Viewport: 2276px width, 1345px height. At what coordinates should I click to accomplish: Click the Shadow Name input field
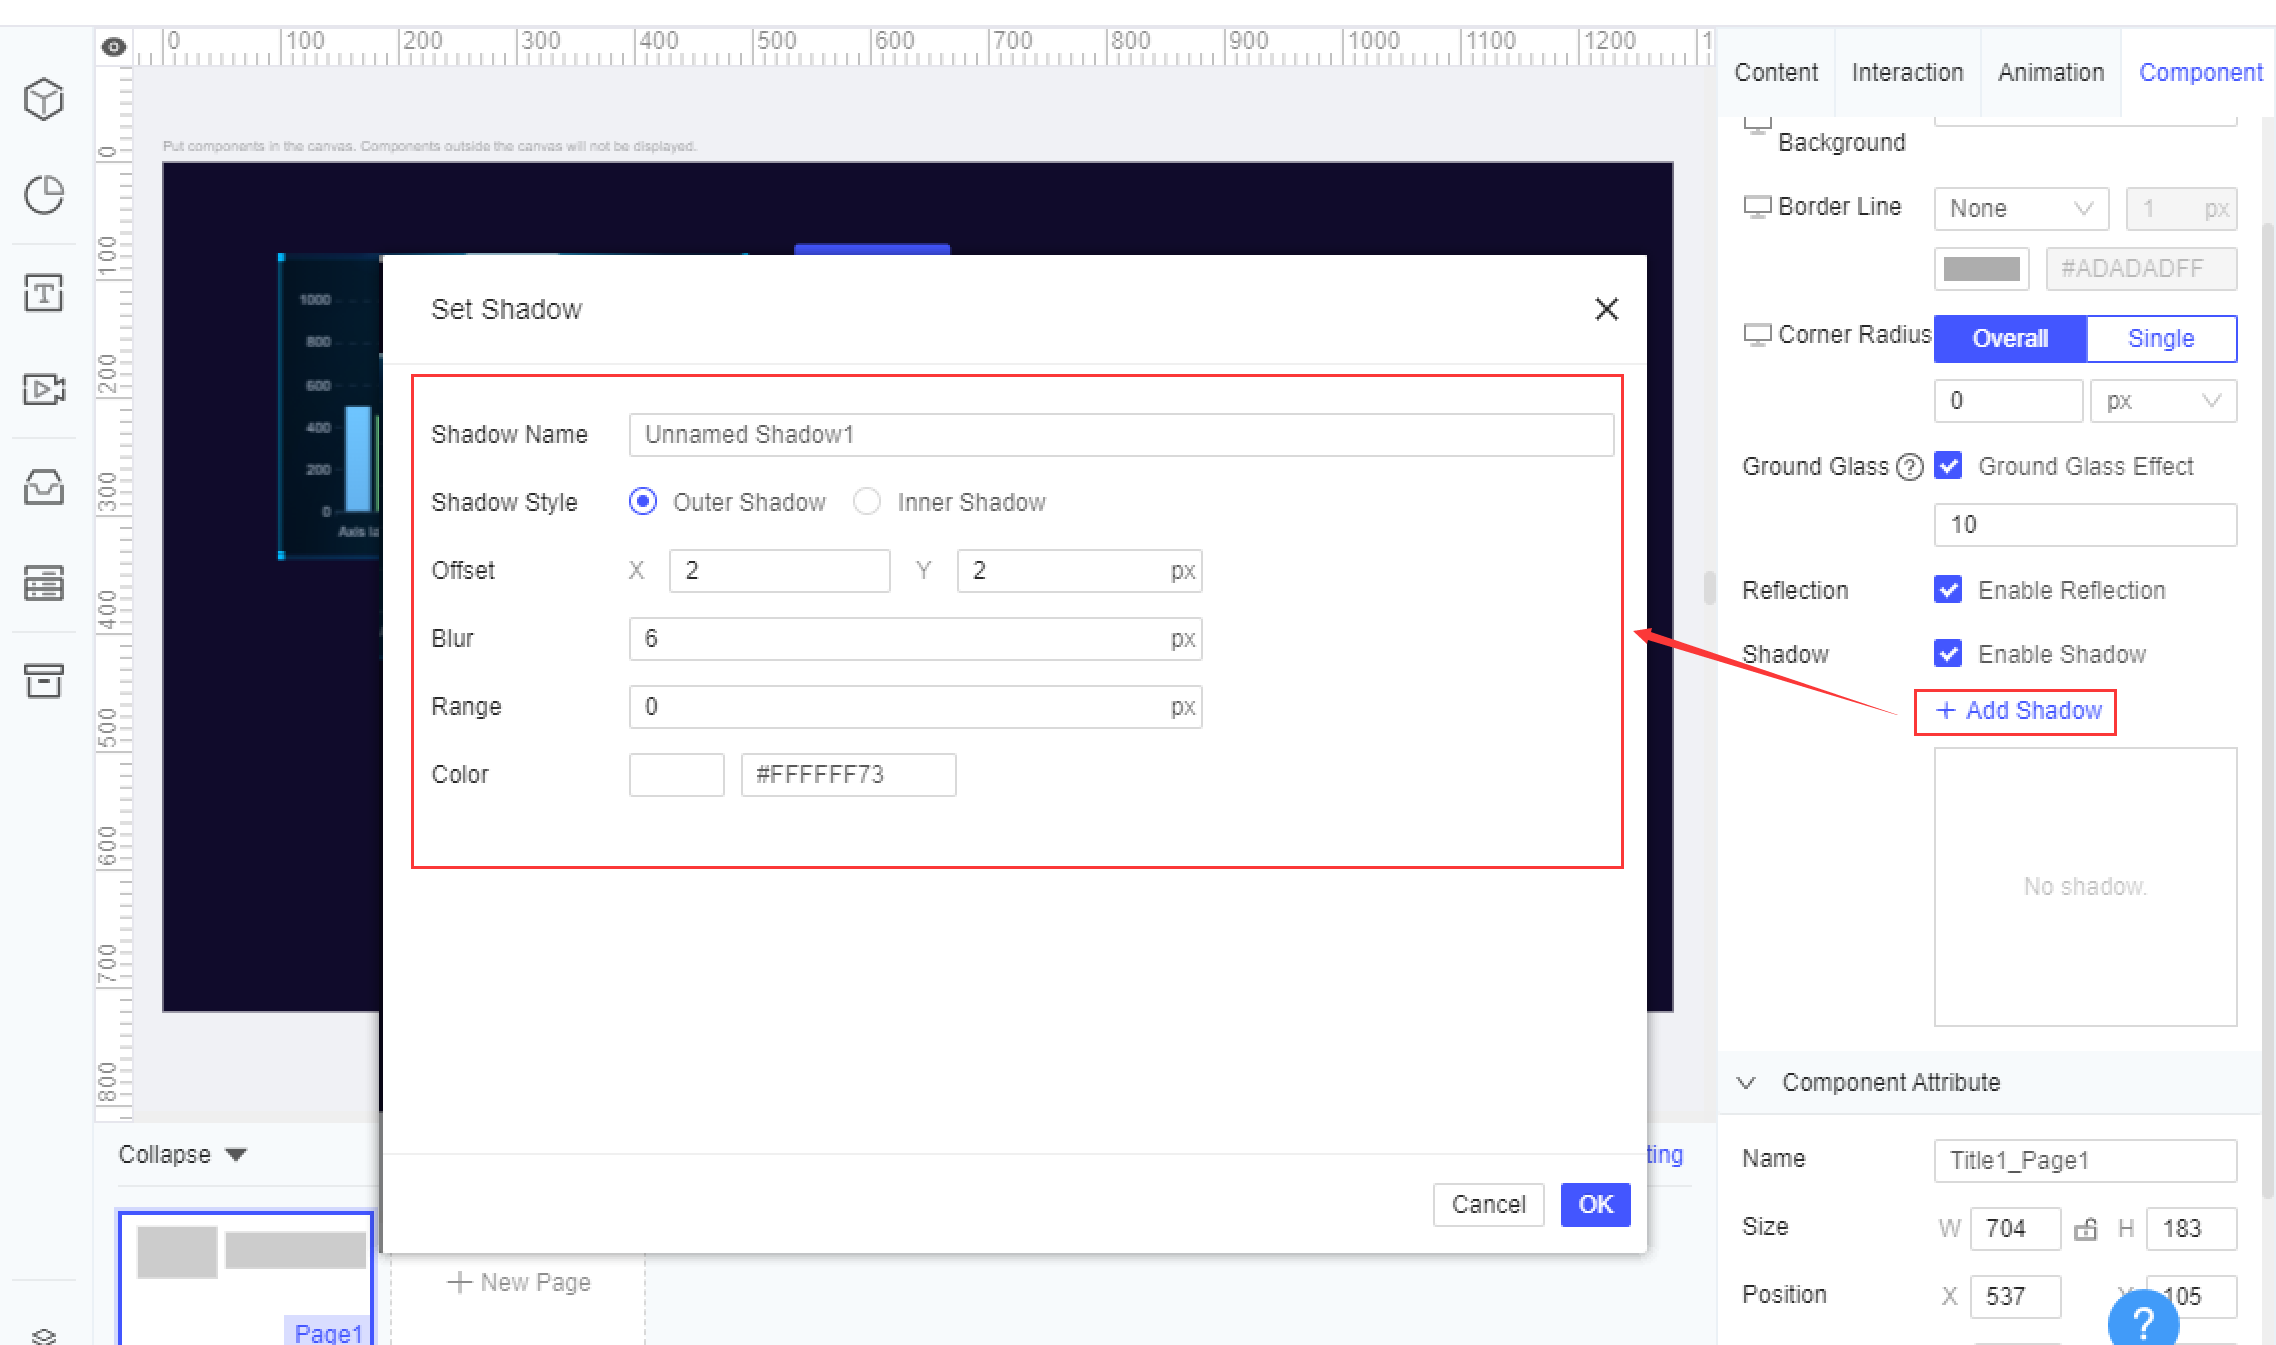[x=1121, y=435]
